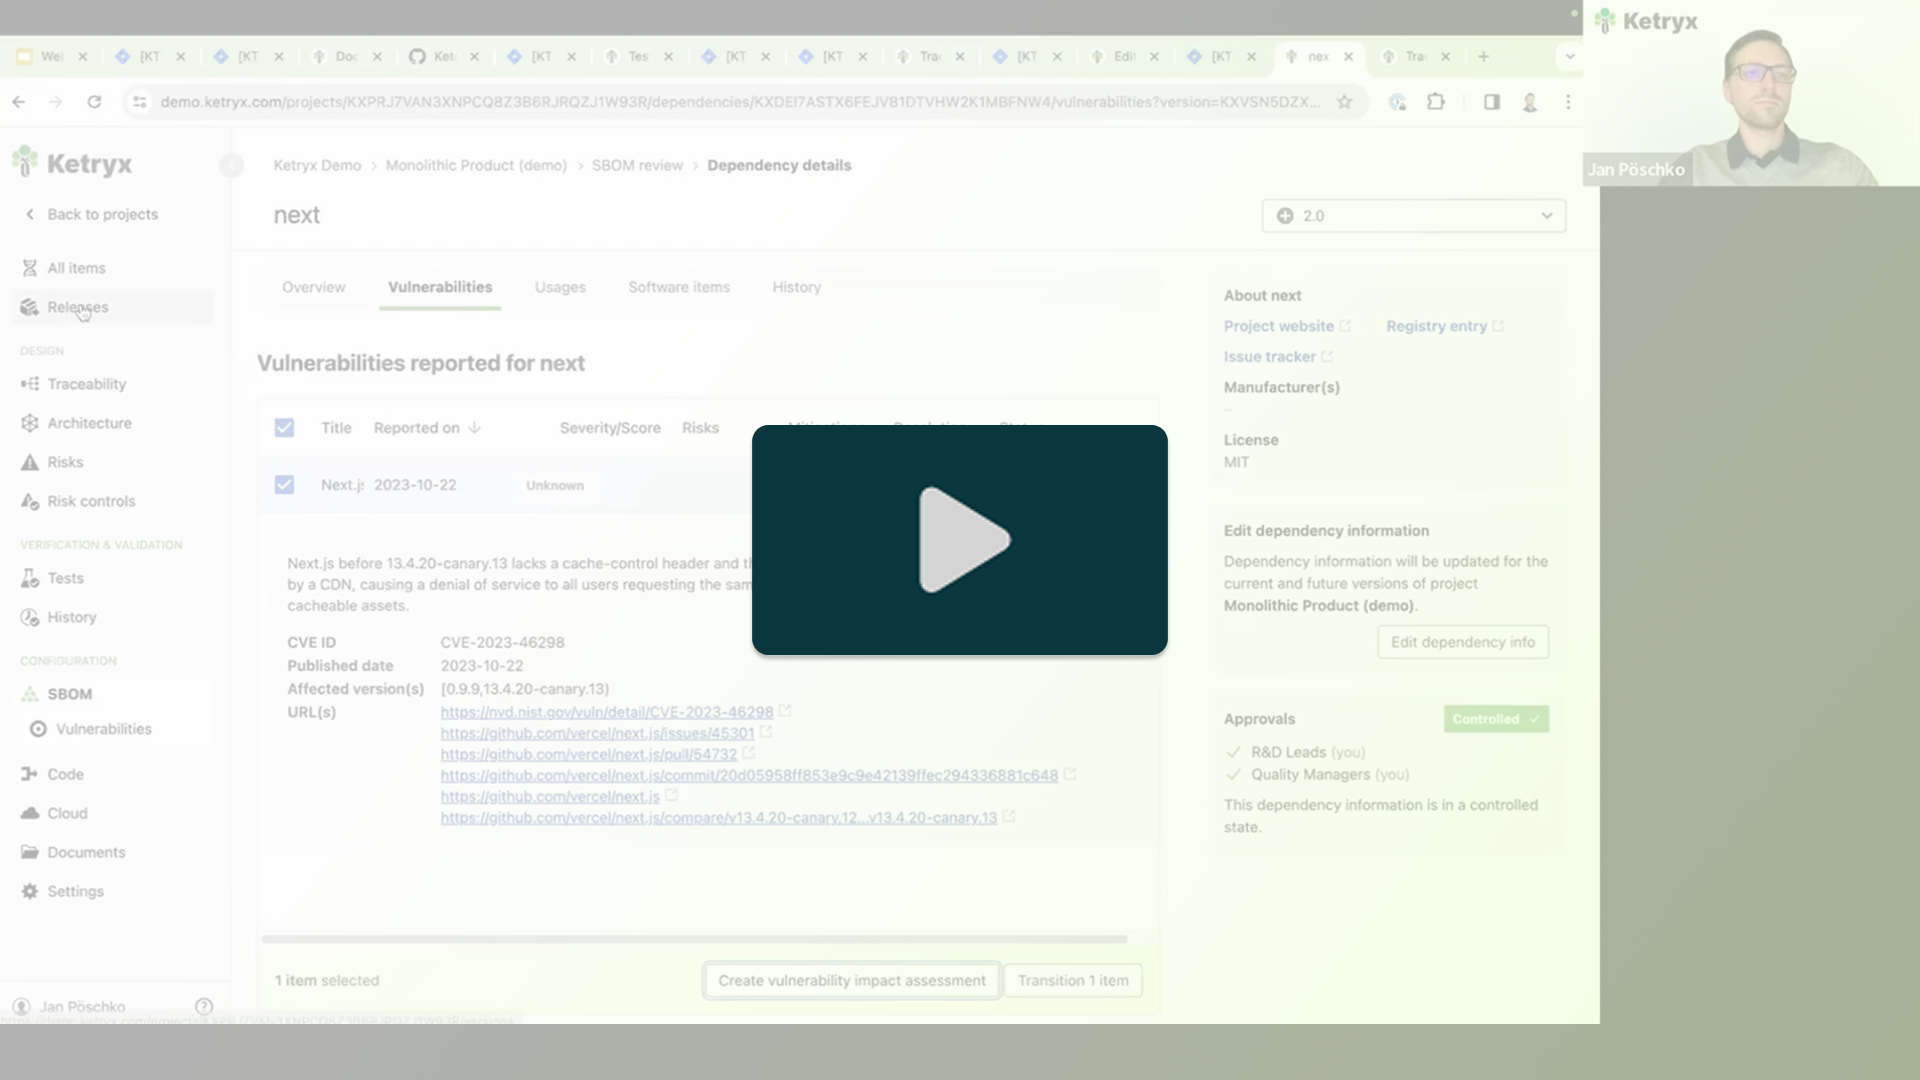Switch to the Usages tab
Screen dimensions: 1920x1080
[560, 287]
